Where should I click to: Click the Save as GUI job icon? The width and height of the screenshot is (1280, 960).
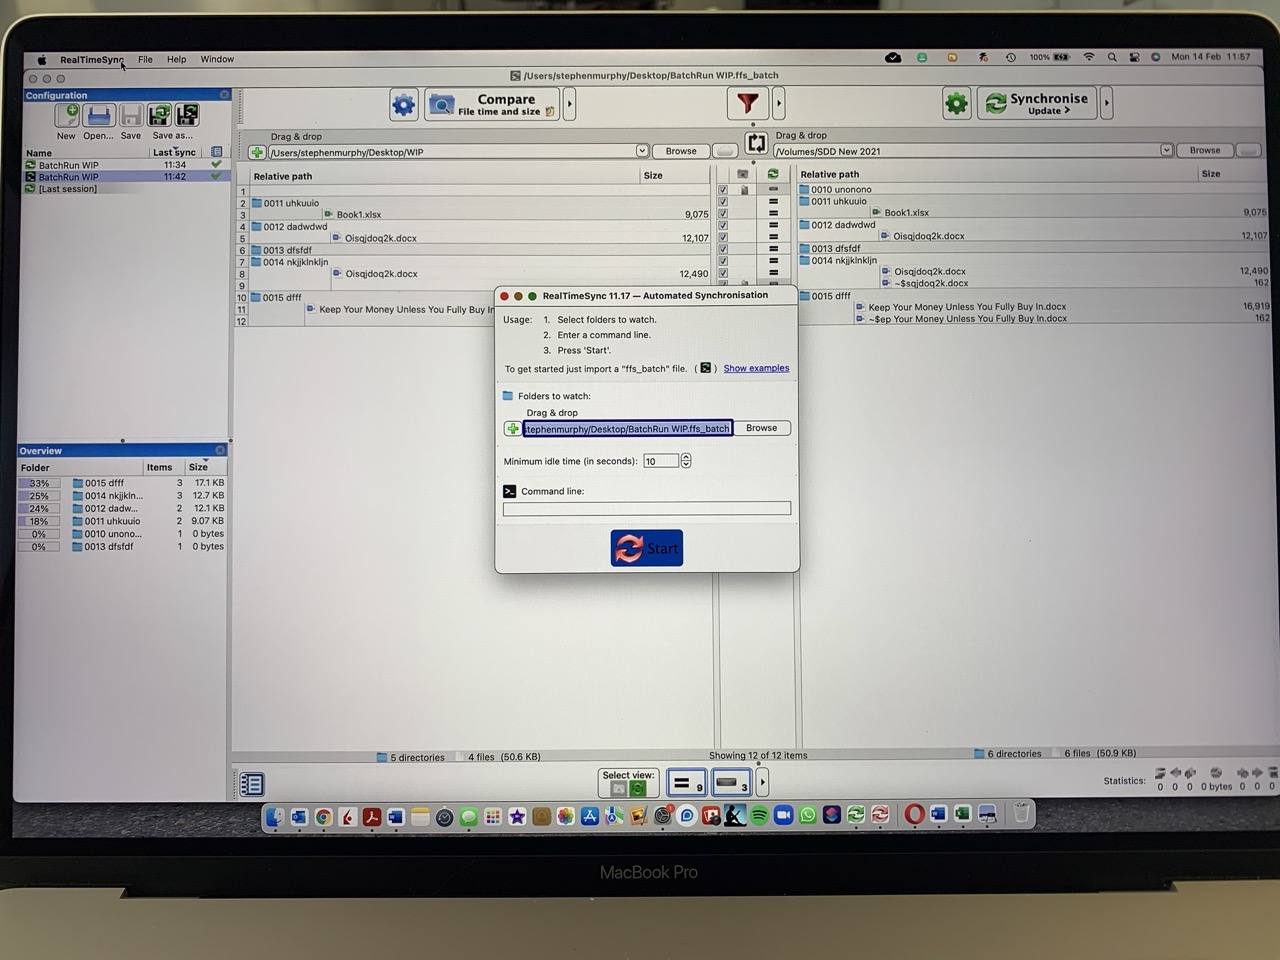(160, 116)
